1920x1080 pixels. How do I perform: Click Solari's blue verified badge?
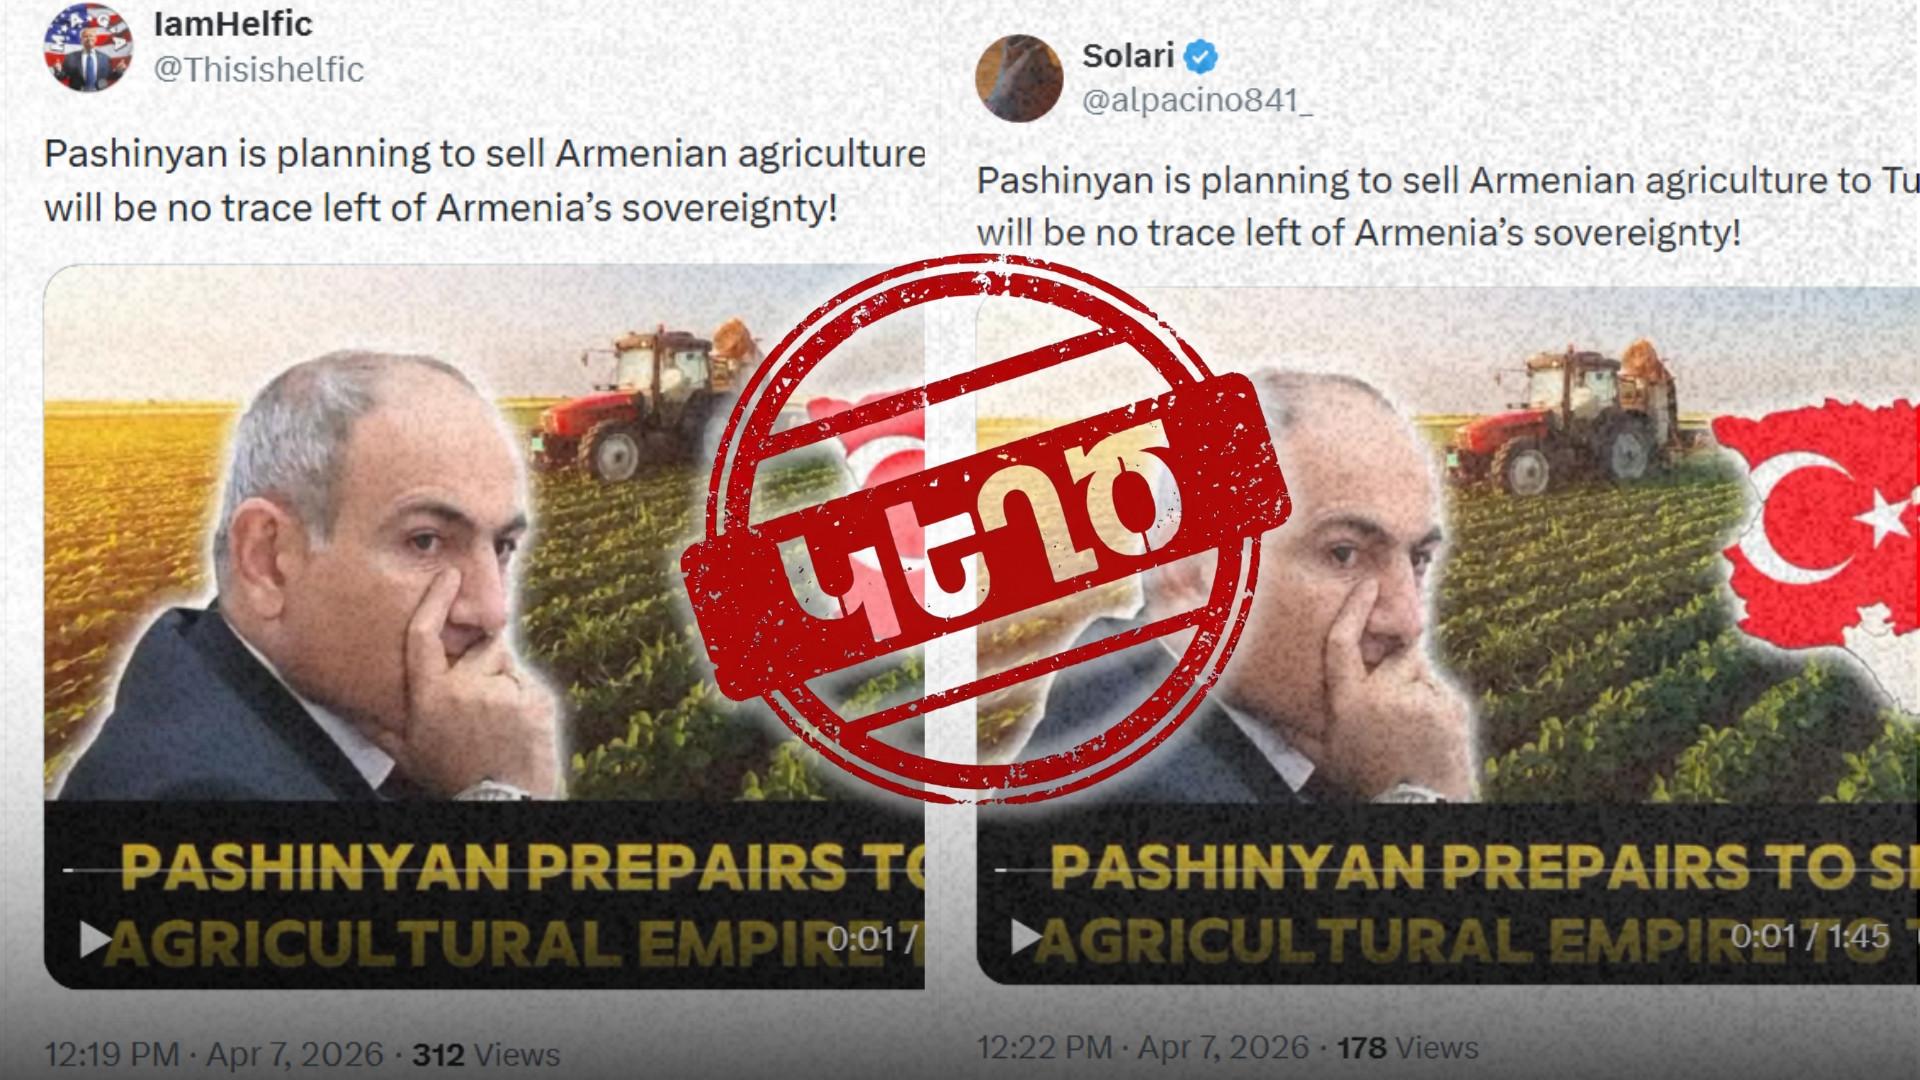[1202, 57]
